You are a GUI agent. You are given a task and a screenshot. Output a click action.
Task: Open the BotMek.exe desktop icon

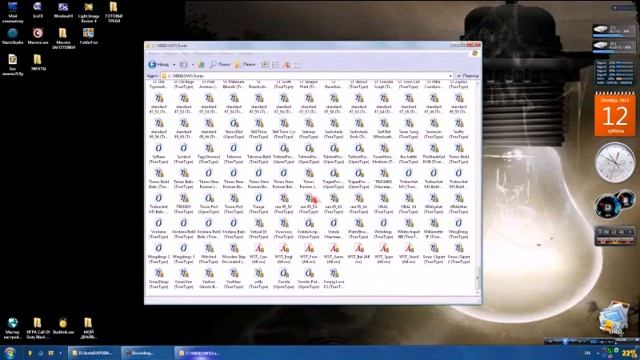point(63,327)
